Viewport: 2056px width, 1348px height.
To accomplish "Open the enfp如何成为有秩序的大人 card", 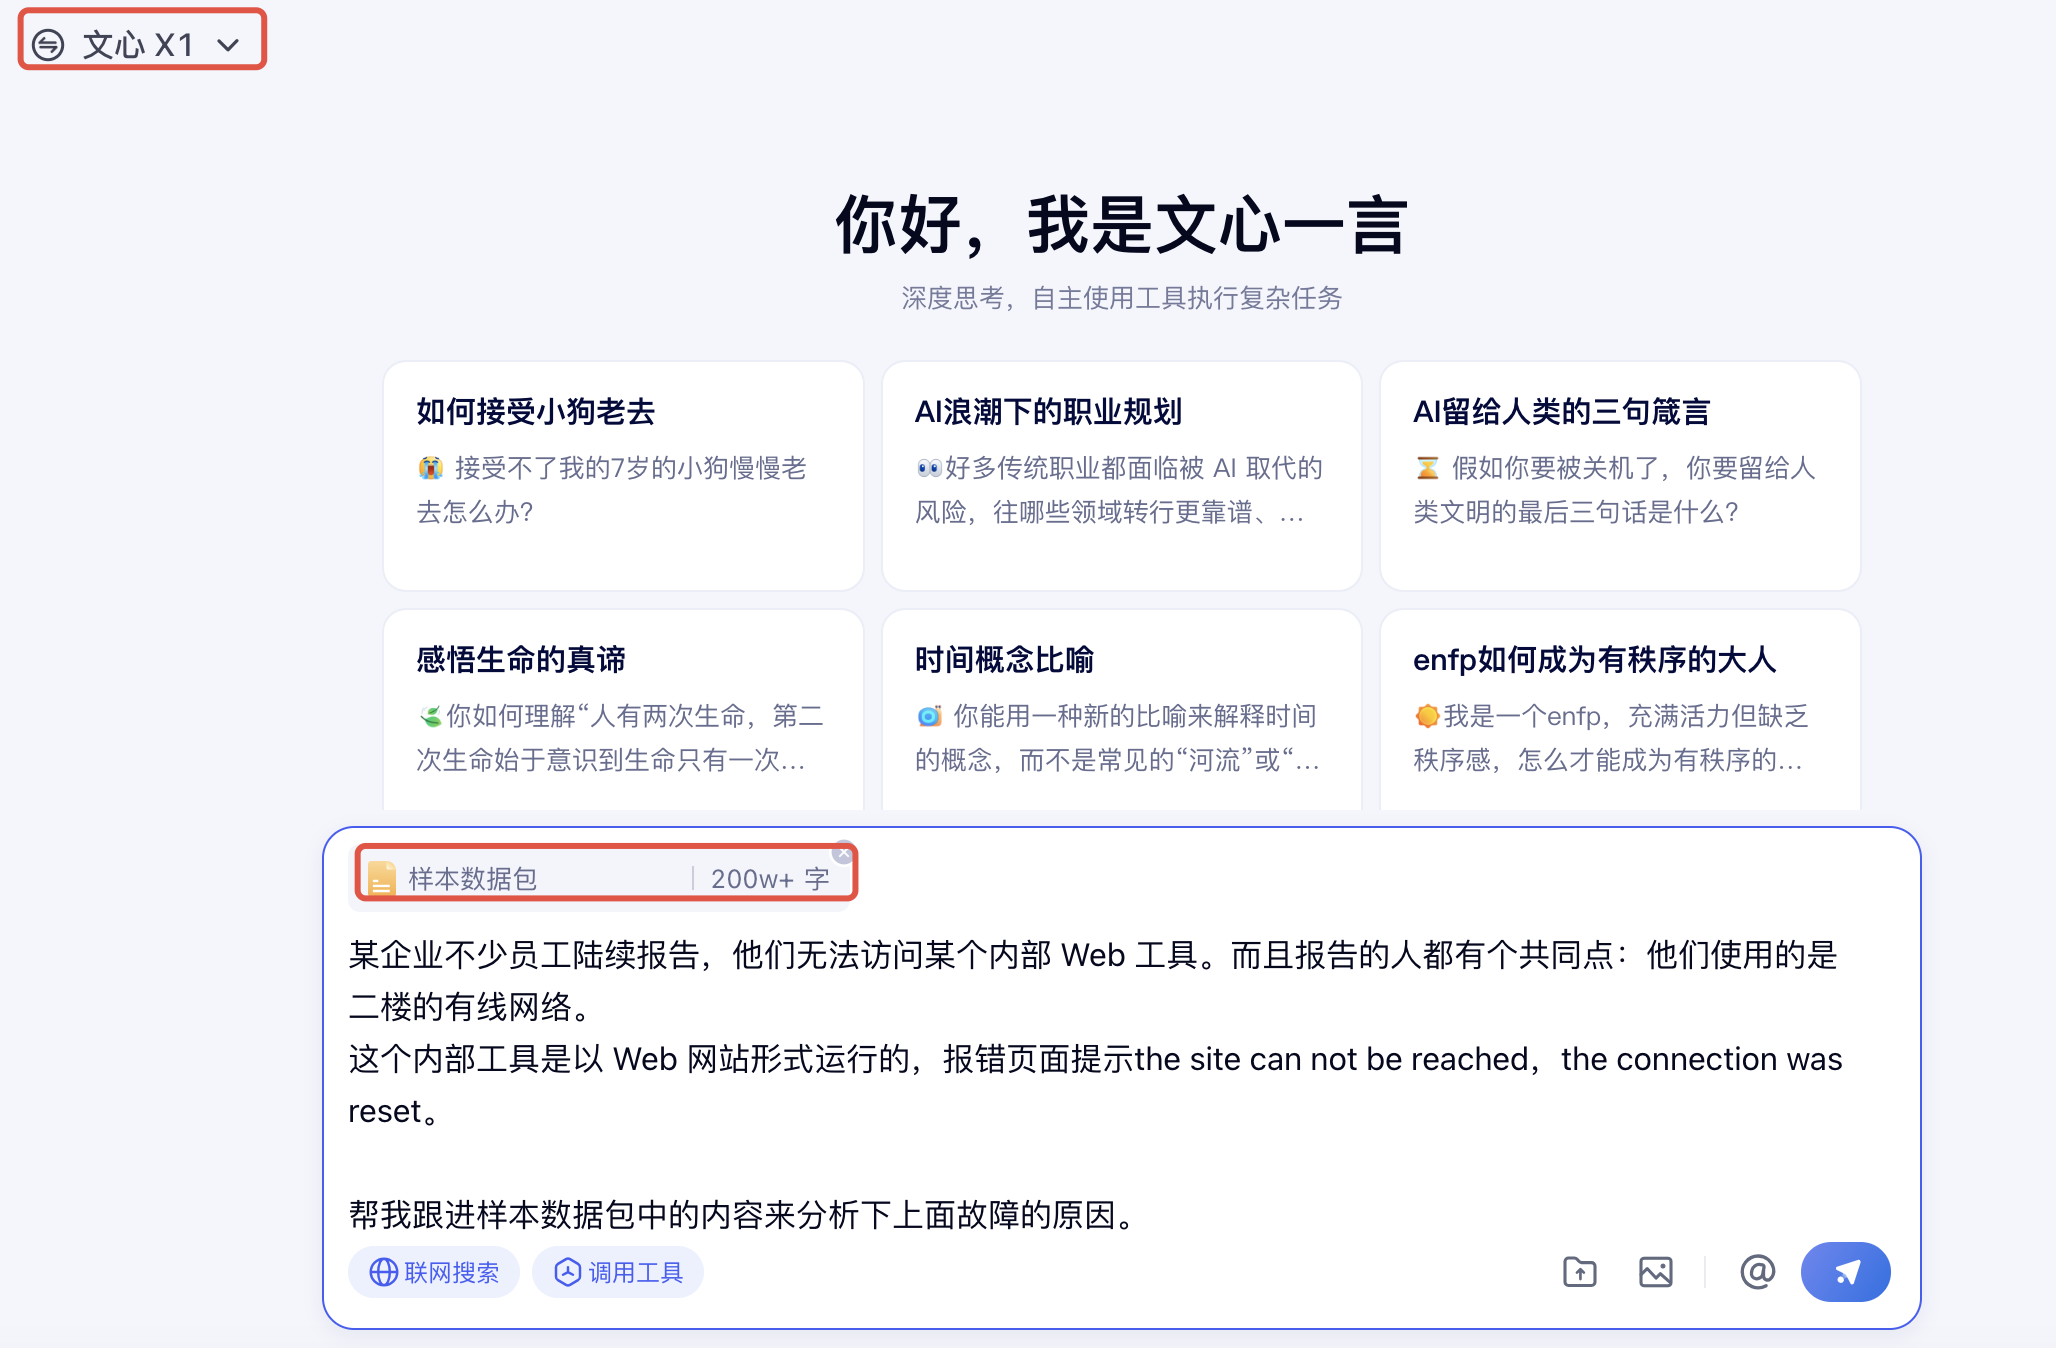I will 1619,710.
